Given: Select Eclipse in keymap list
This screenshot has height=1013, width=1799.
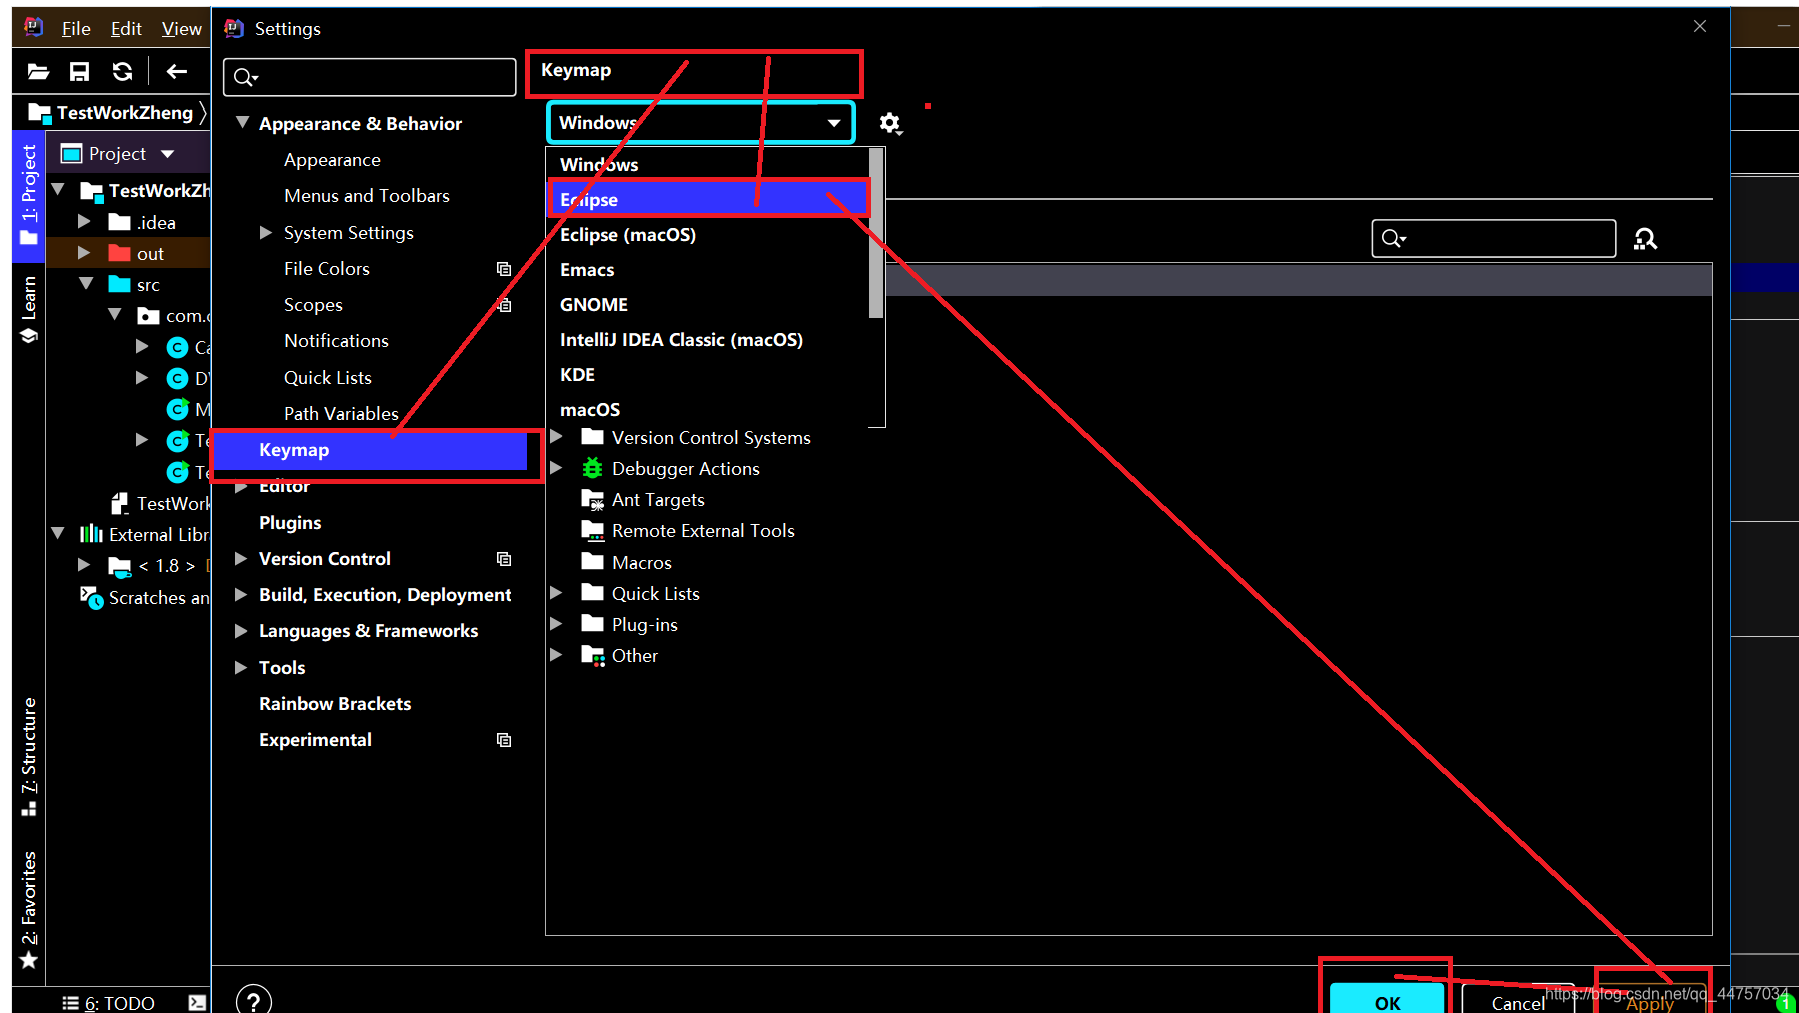Looking at the screenshot, I should [x=708, y=199].
